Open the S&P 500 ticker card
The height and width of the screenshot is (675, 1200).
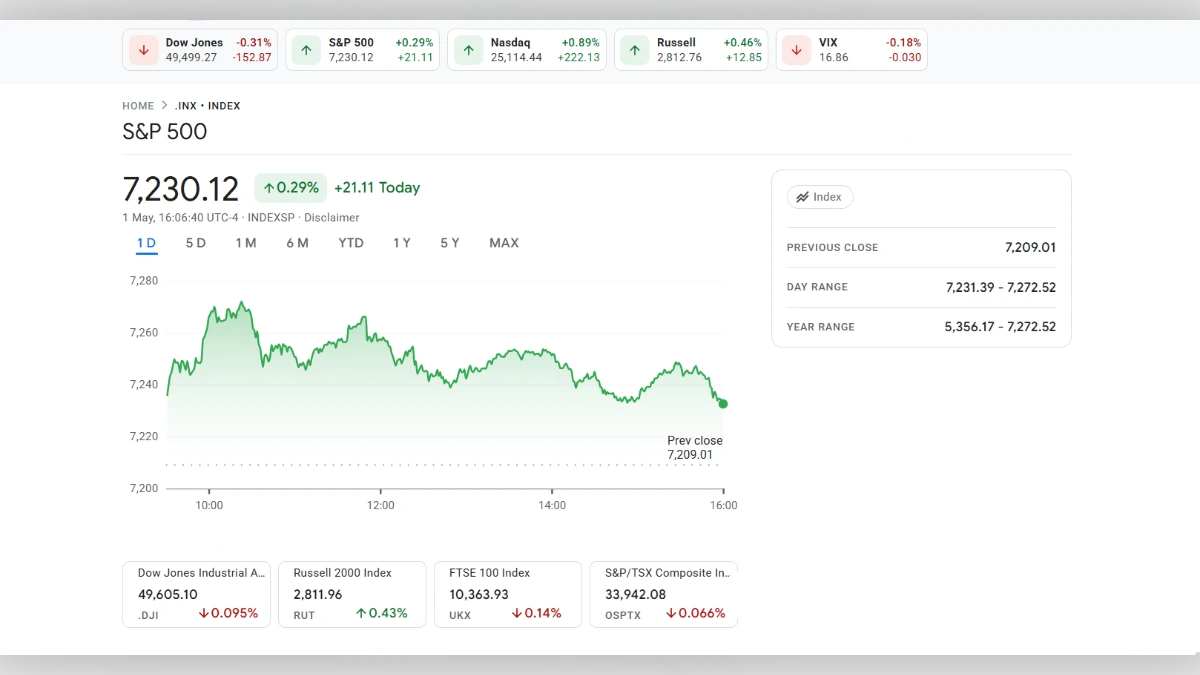363,50
